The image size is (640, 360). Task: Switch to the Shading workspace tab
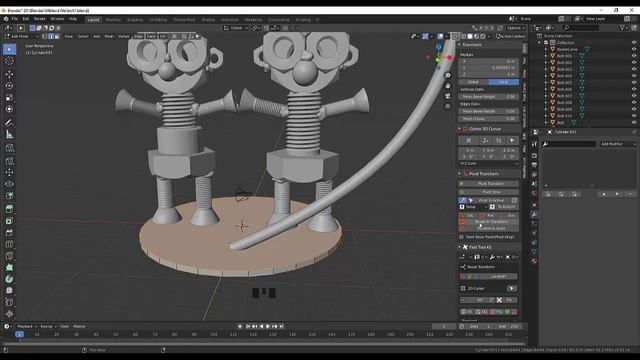tap(208, 20)
